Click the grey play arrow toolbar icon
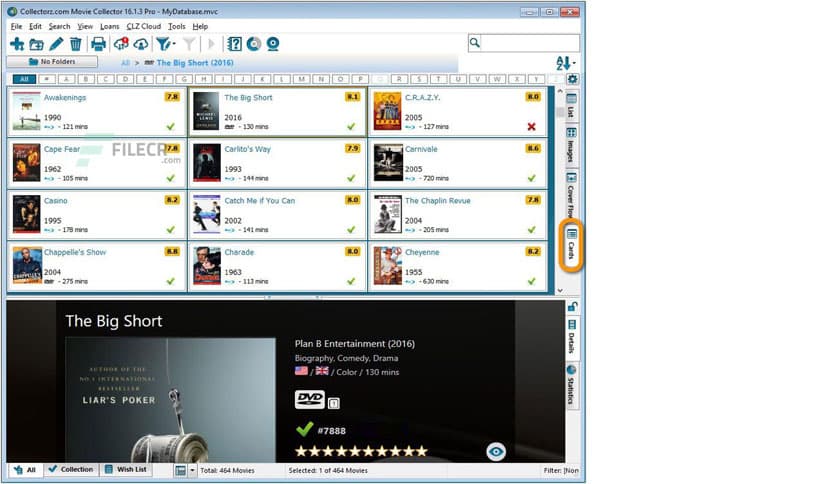 tap(212, 44)
